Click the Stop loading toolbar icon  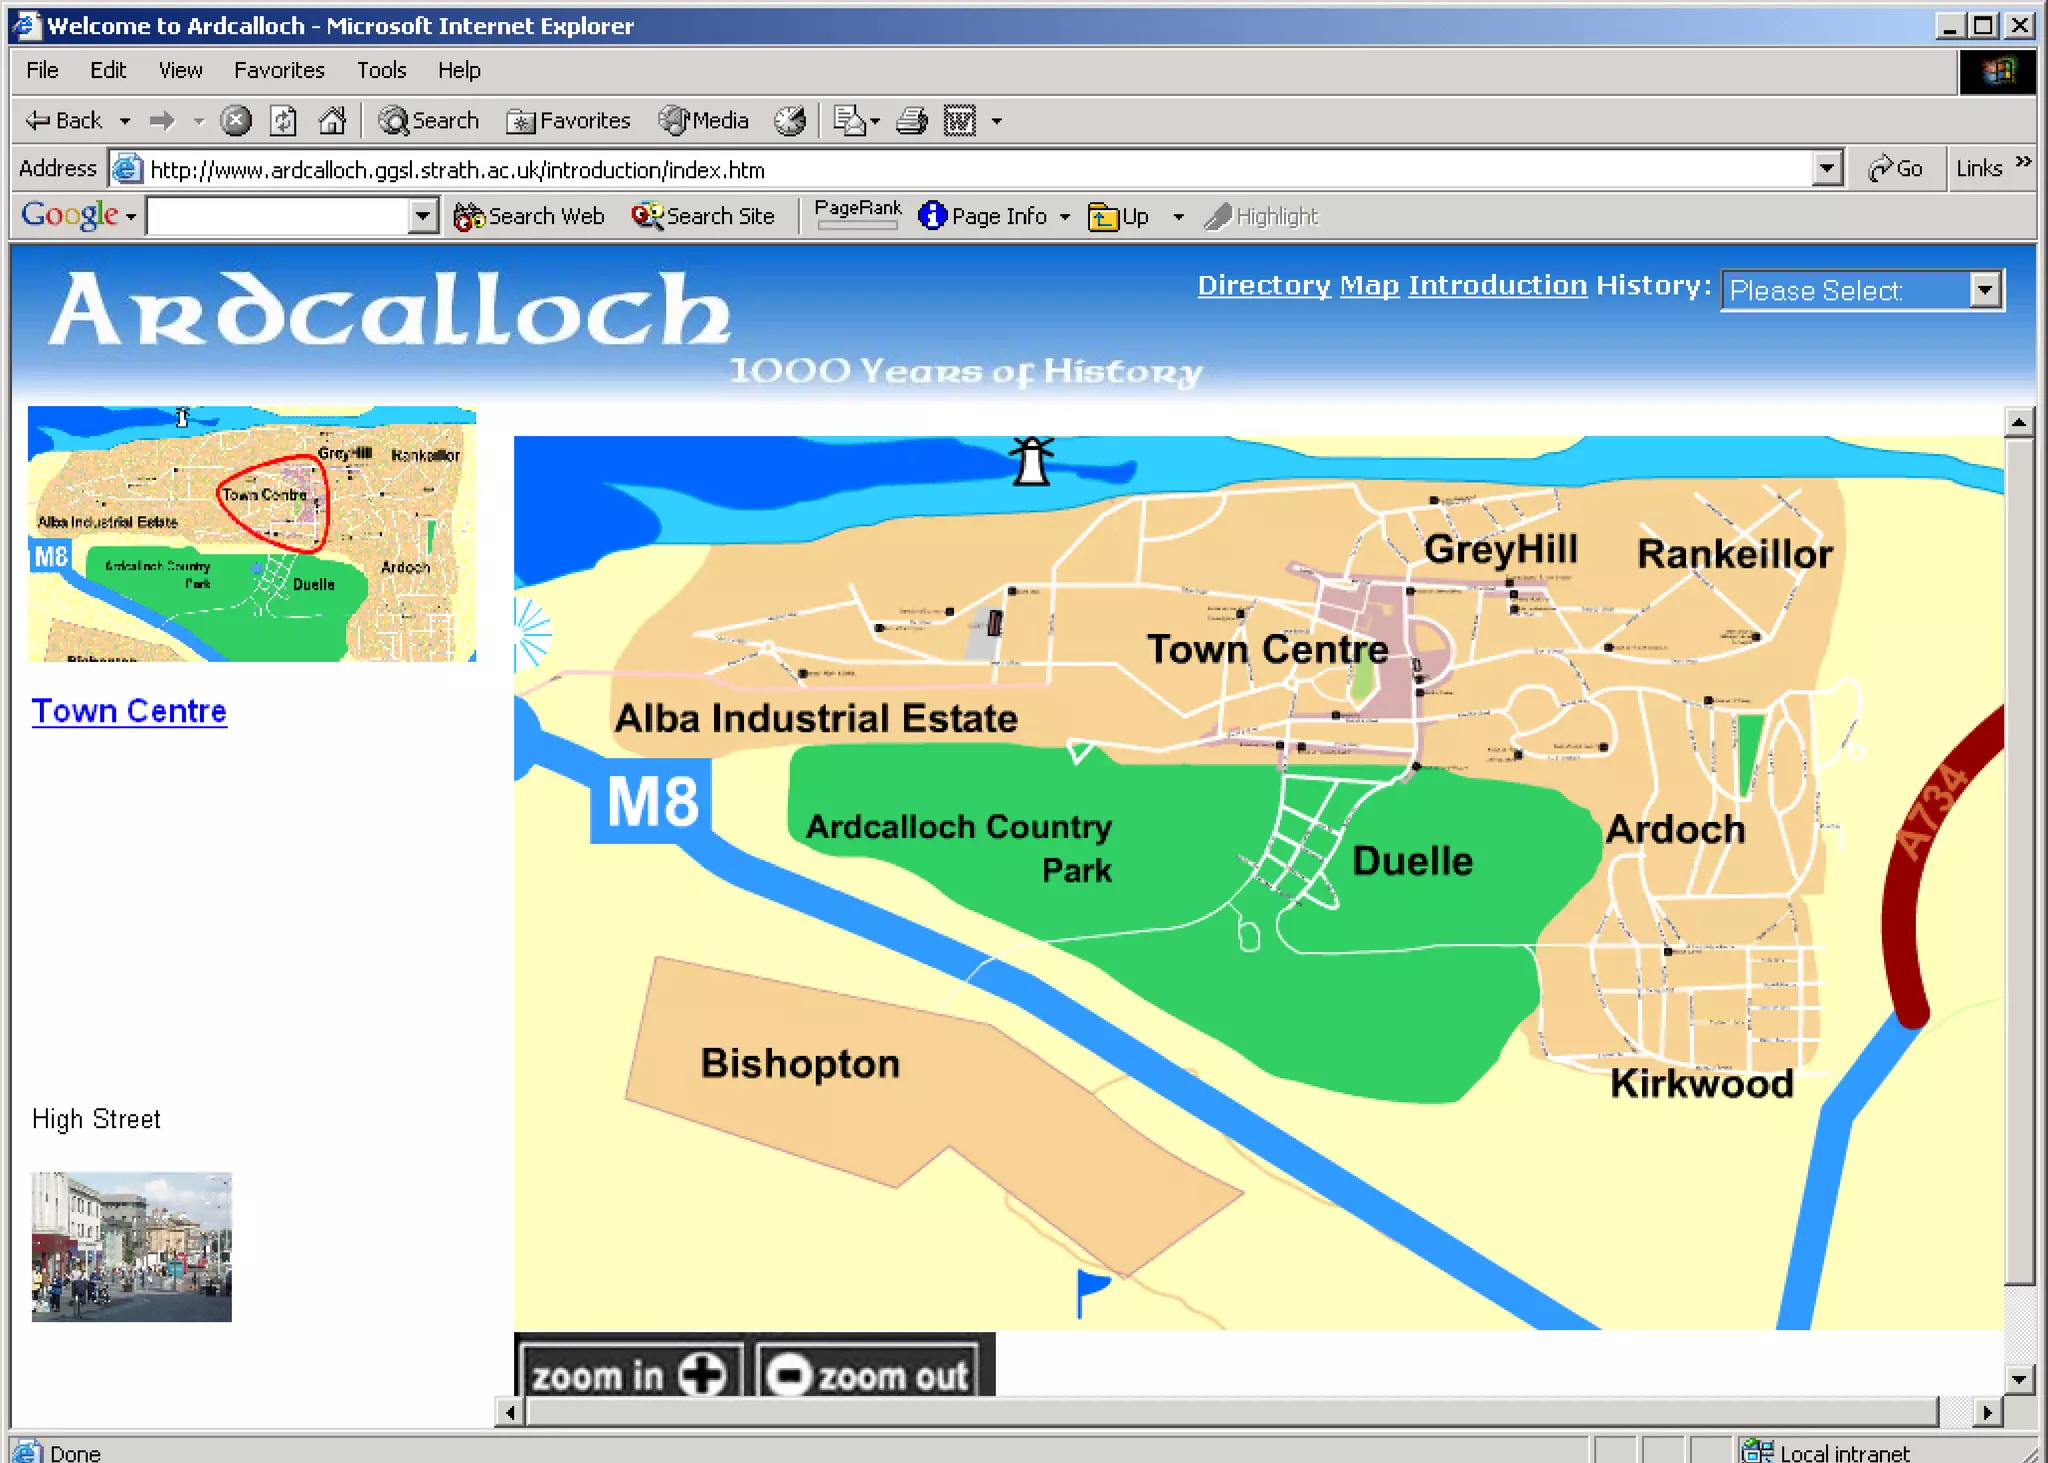pyautogui.click(x=235, y=121)
